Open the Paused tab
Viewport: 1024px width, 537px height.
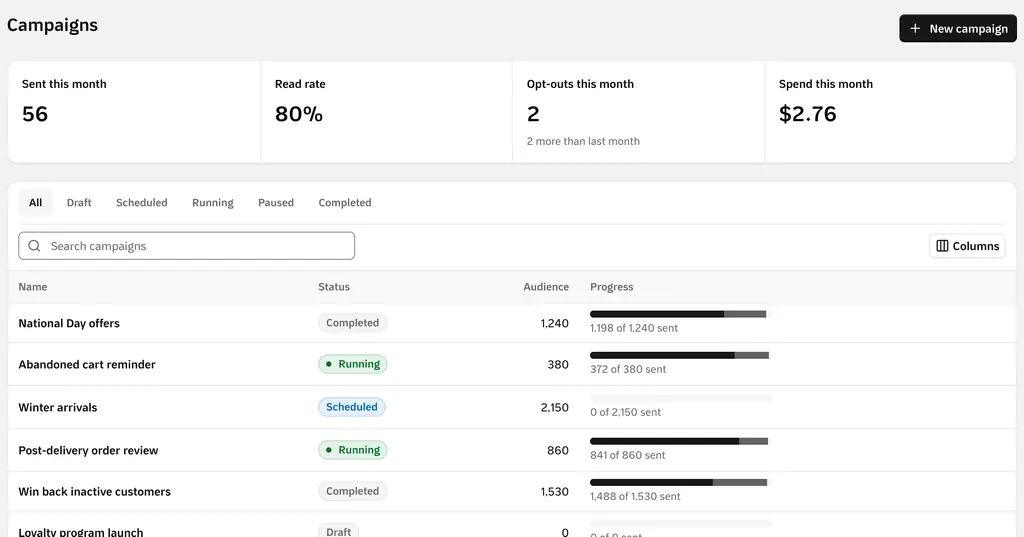276,203
